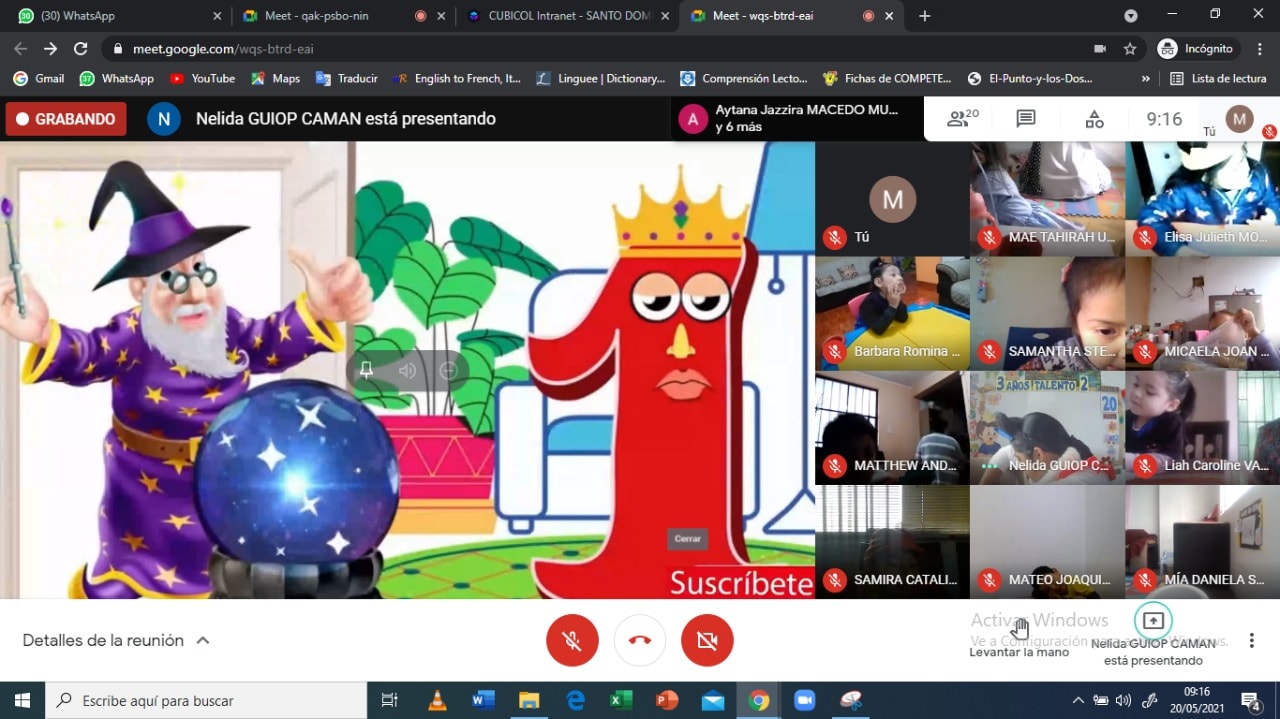Click the Windows Start button

click(22, 700)
